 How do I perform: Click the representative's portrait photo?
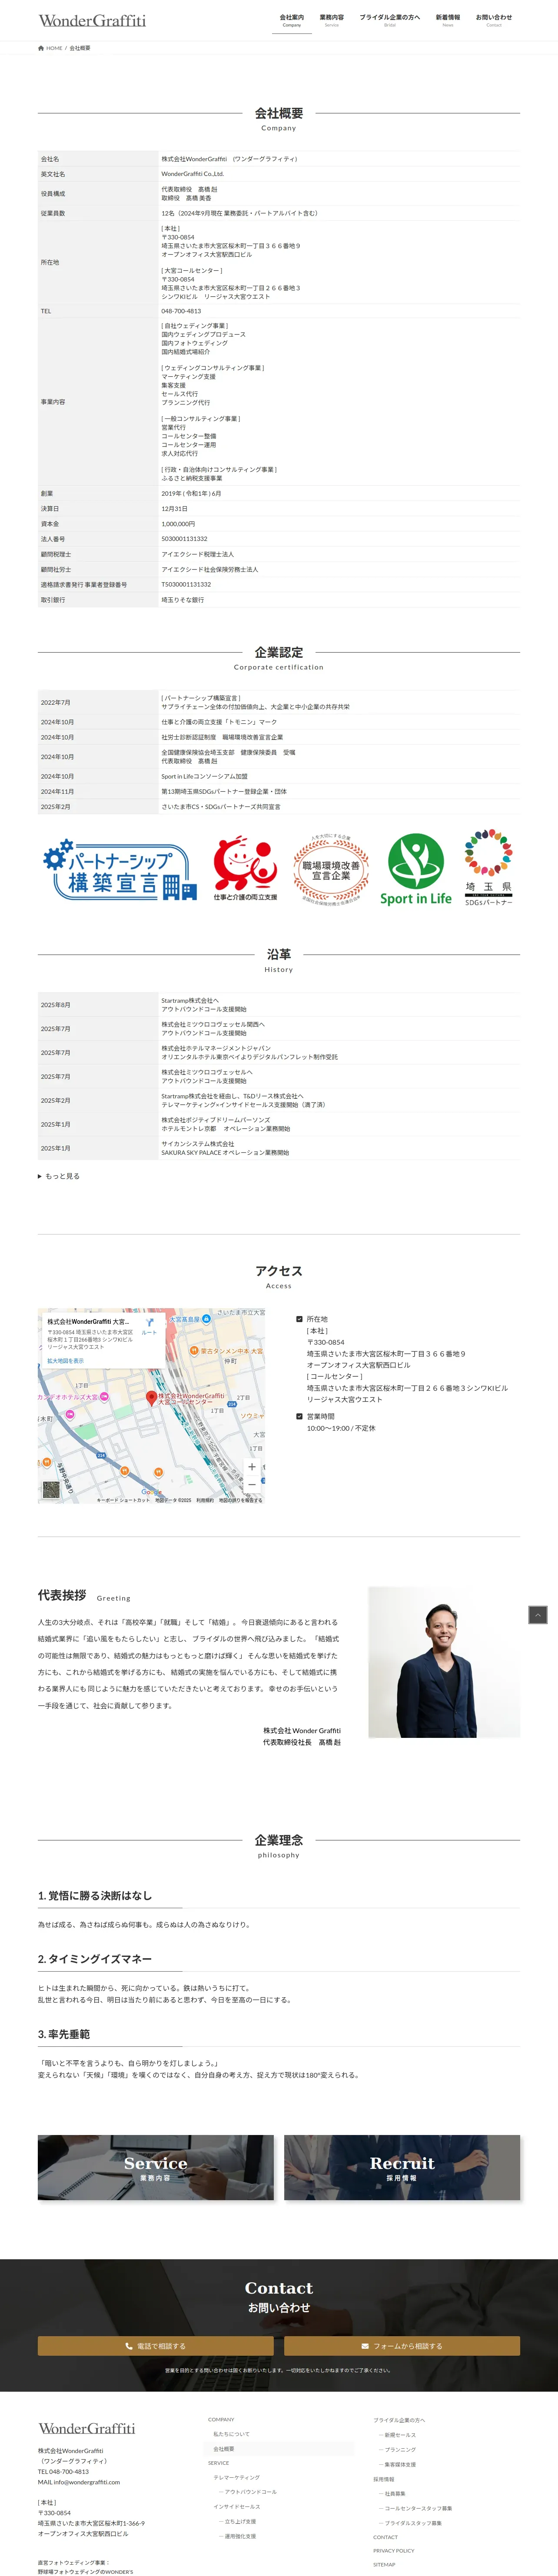(x=444, y=1661)
